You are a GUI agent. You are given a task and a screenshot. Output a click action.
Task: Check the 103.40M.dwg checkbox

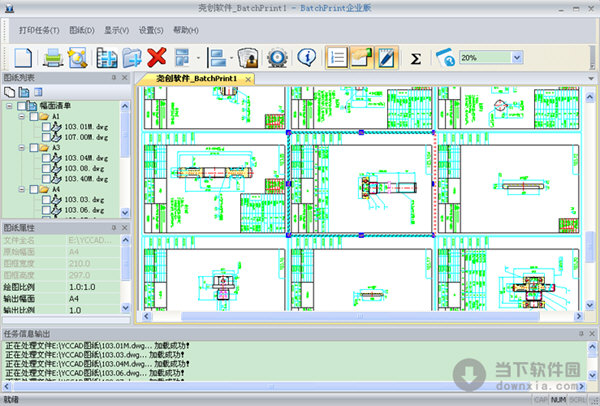click(x=46, y=179)
